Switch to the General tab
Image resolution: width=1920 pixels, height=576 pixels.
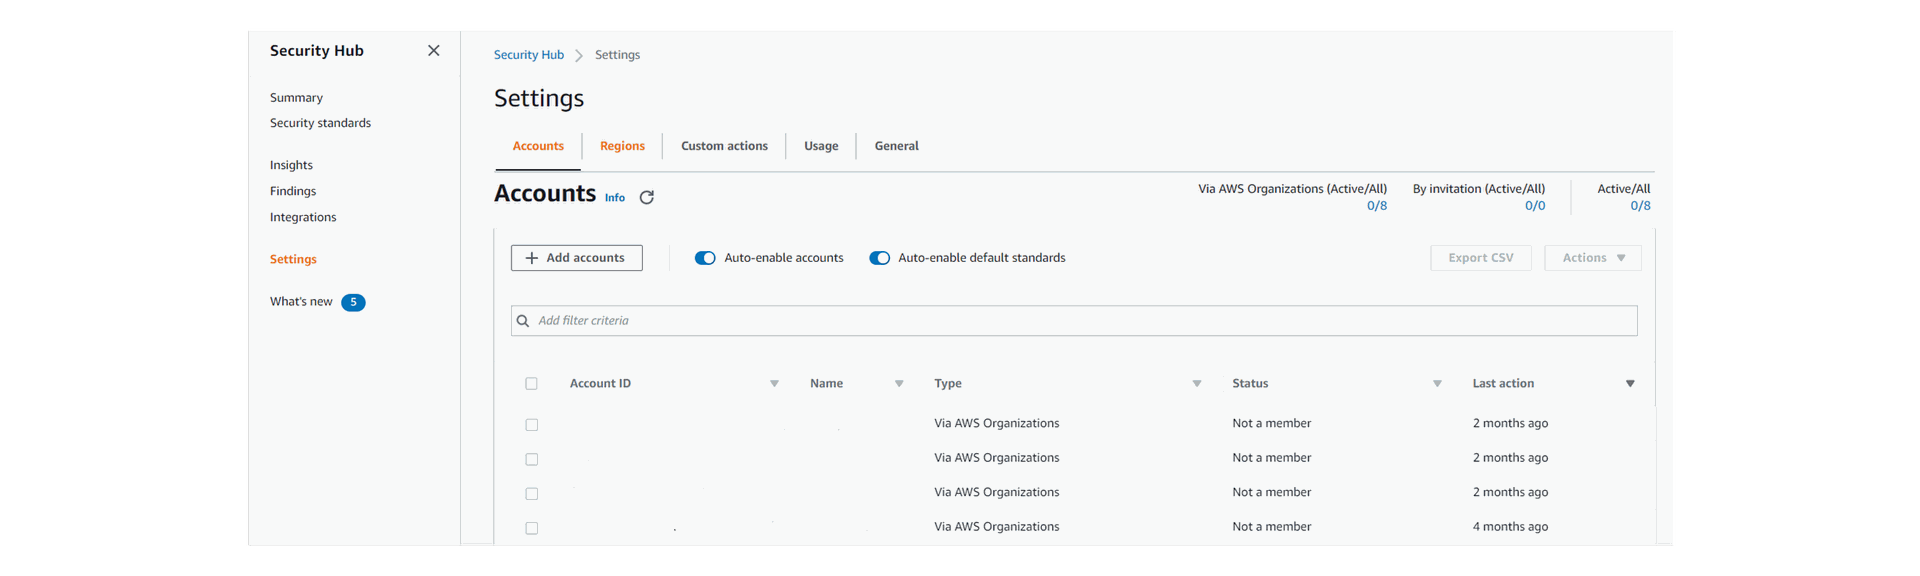(896, 146)
